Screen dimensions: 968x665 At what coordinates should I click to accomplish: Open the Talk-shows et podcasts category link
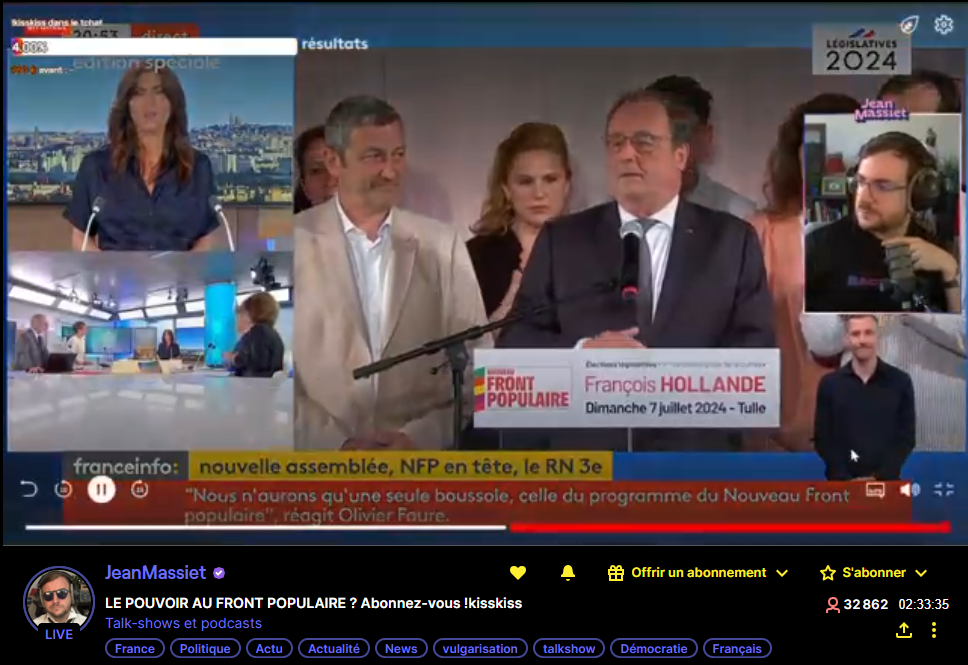[x=183, y=623]
